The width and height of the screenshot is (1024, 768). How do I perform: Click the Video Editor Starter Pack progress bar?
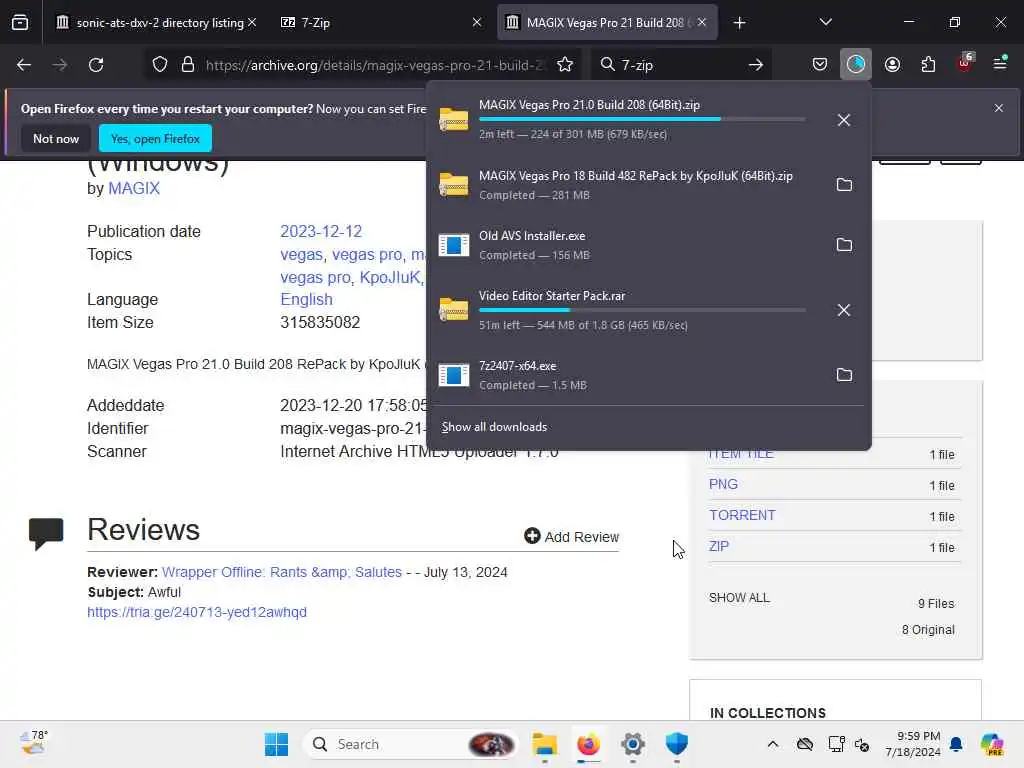click(x=642, y=310)
